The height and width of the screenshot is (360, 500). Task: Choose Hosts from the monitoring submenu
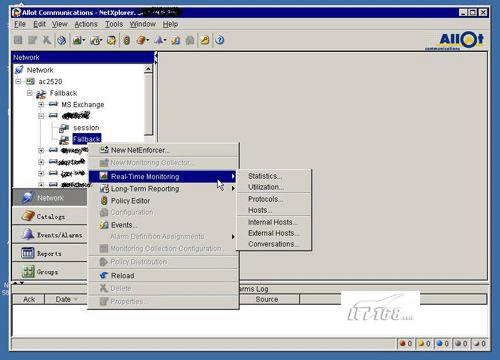click(x=274, y=210)
